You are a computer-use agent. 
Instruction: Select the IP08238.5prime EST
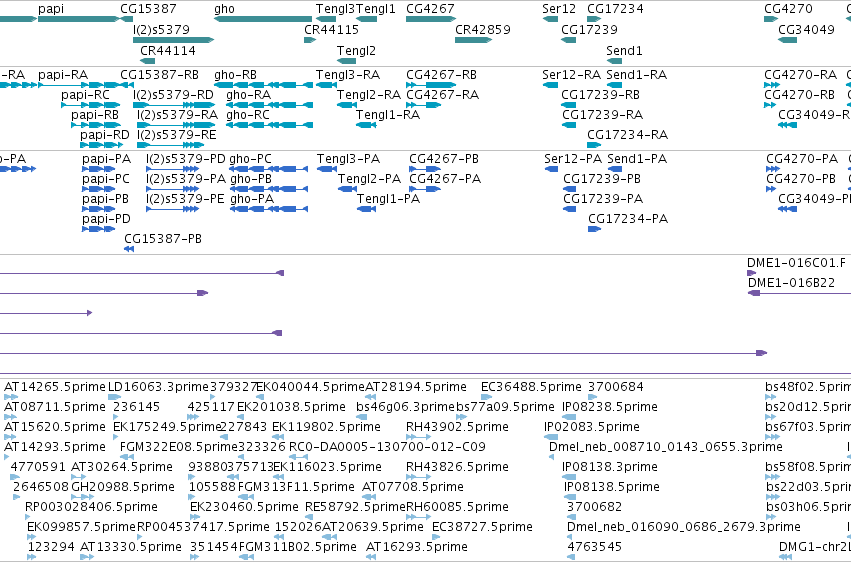click(x=569, y=417)
